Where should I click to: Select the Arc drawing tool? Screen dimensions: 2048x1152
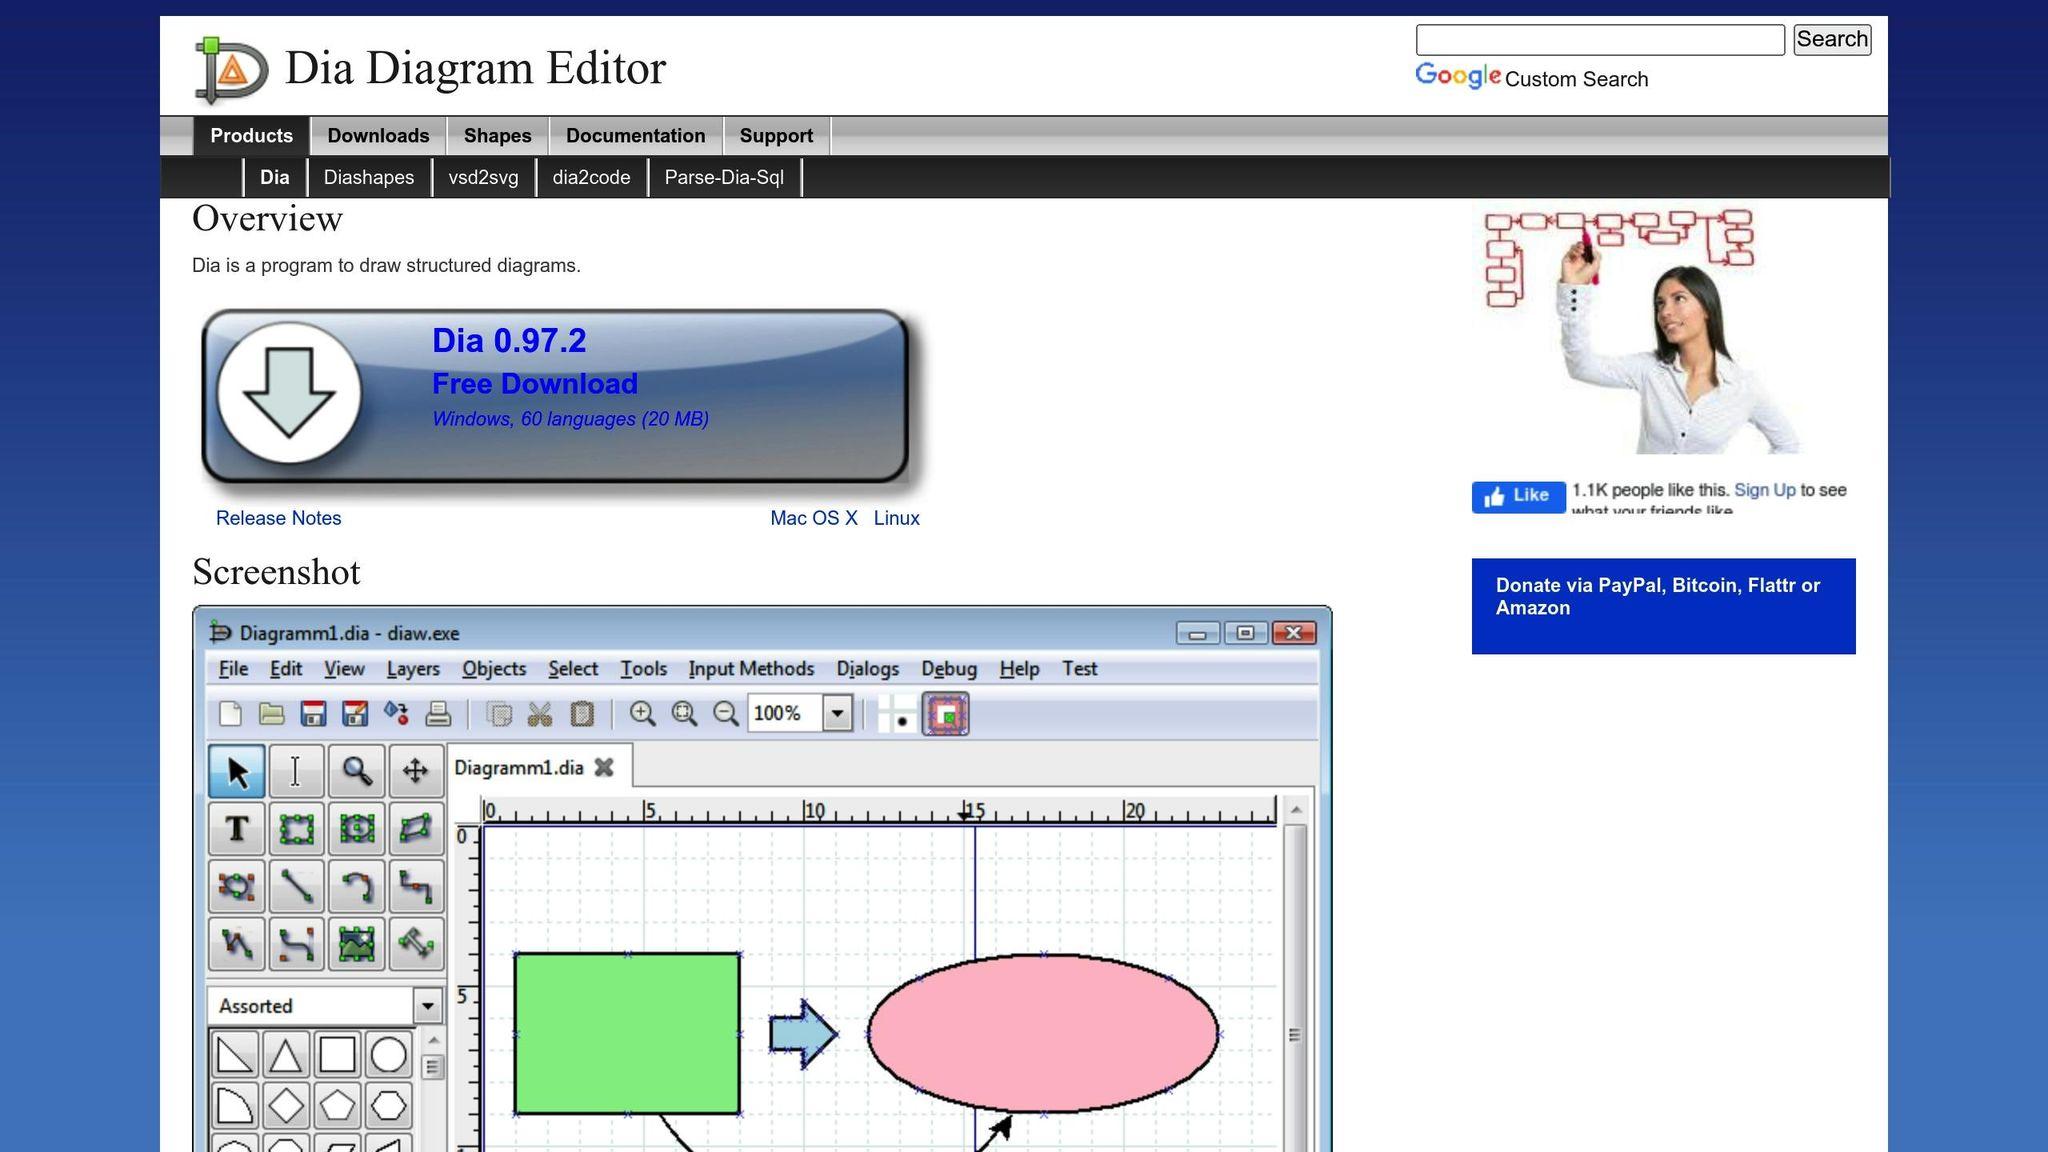(356, 887)
